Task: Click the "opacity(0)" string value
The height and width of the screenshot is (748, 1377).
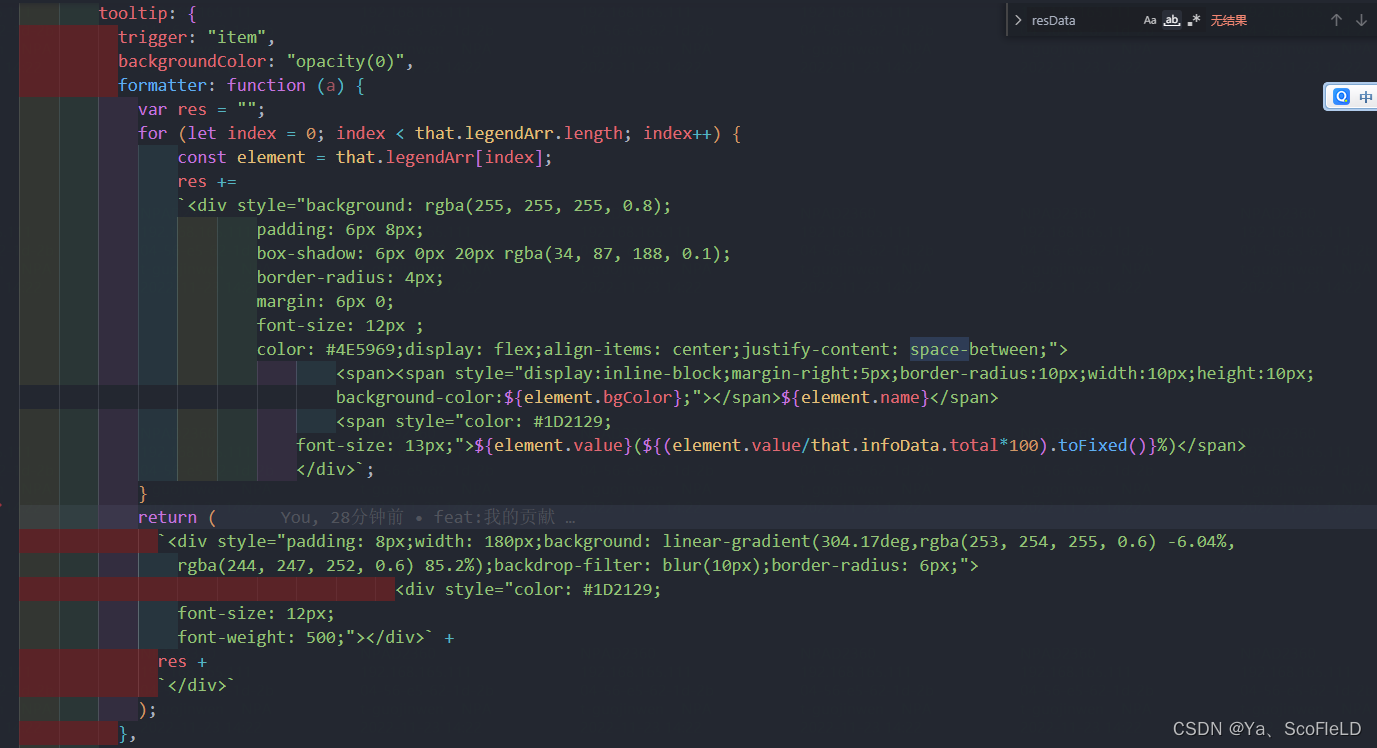Action: tap(346, 61)
